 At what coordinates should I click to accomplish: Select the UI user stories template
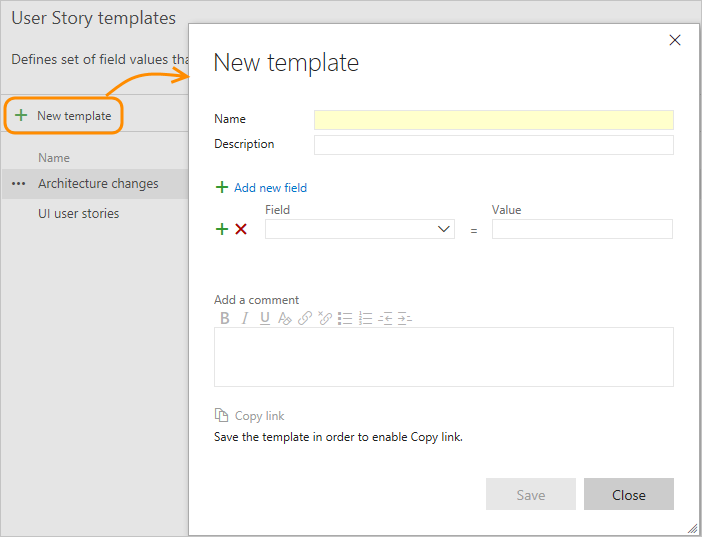click(x=78, y=213)
